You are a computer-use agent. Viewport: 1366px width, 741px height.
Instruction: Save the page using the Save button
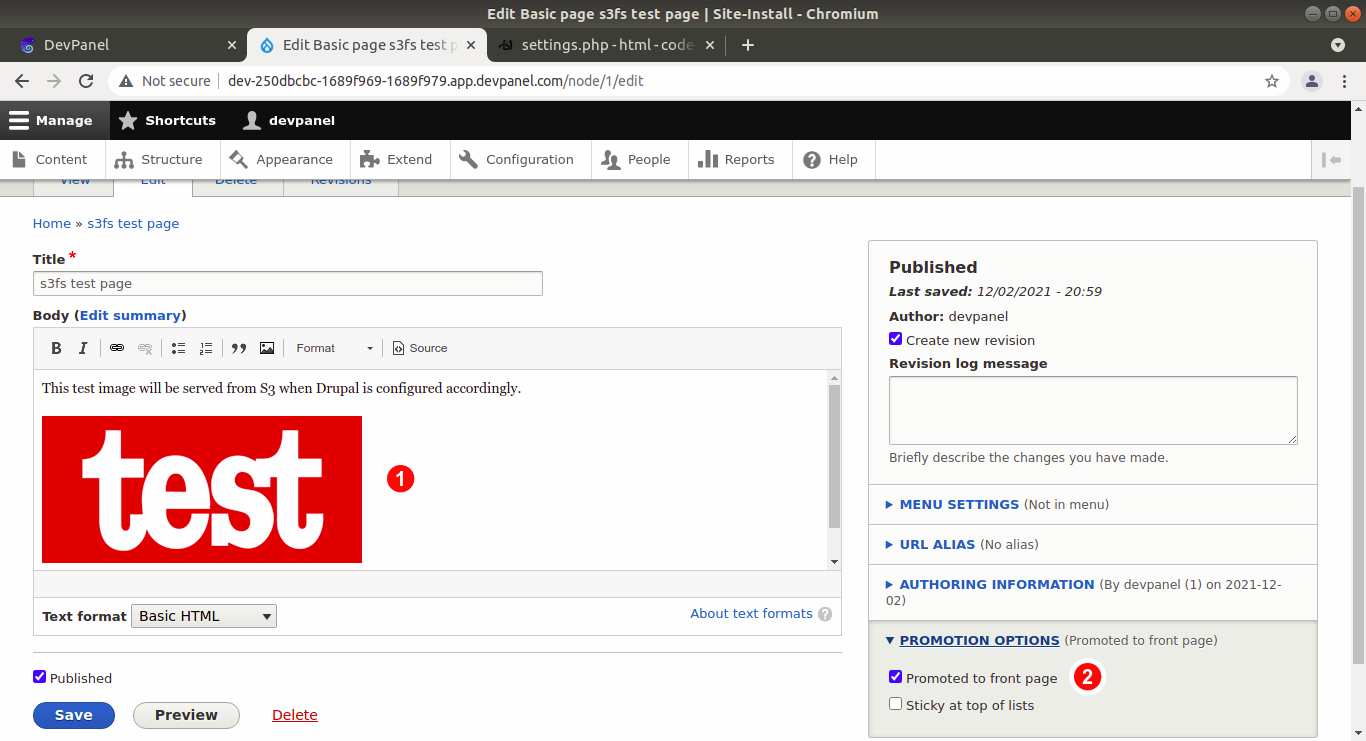[x=73, y=714]
